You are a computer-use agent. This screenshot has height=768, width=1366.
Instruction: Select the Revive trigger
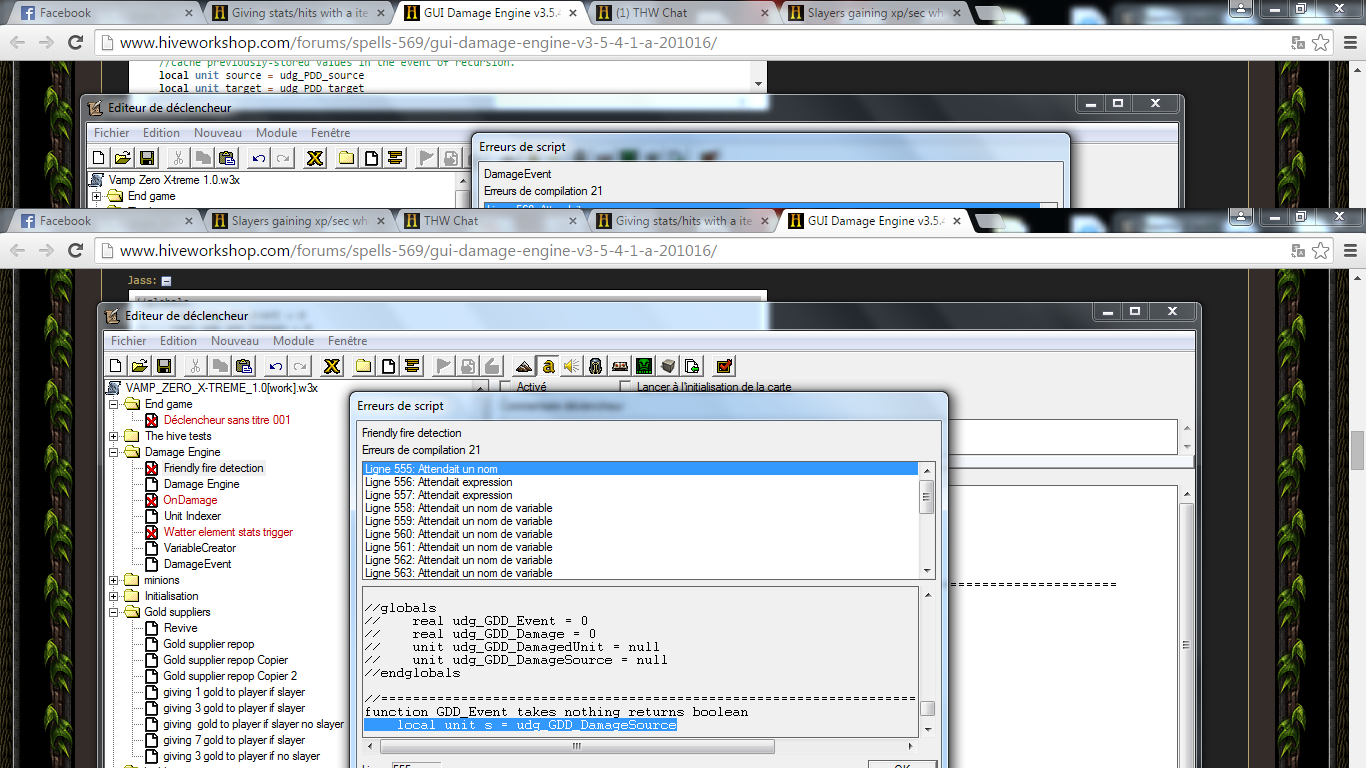pyautogui.click(x=181, y=628)
